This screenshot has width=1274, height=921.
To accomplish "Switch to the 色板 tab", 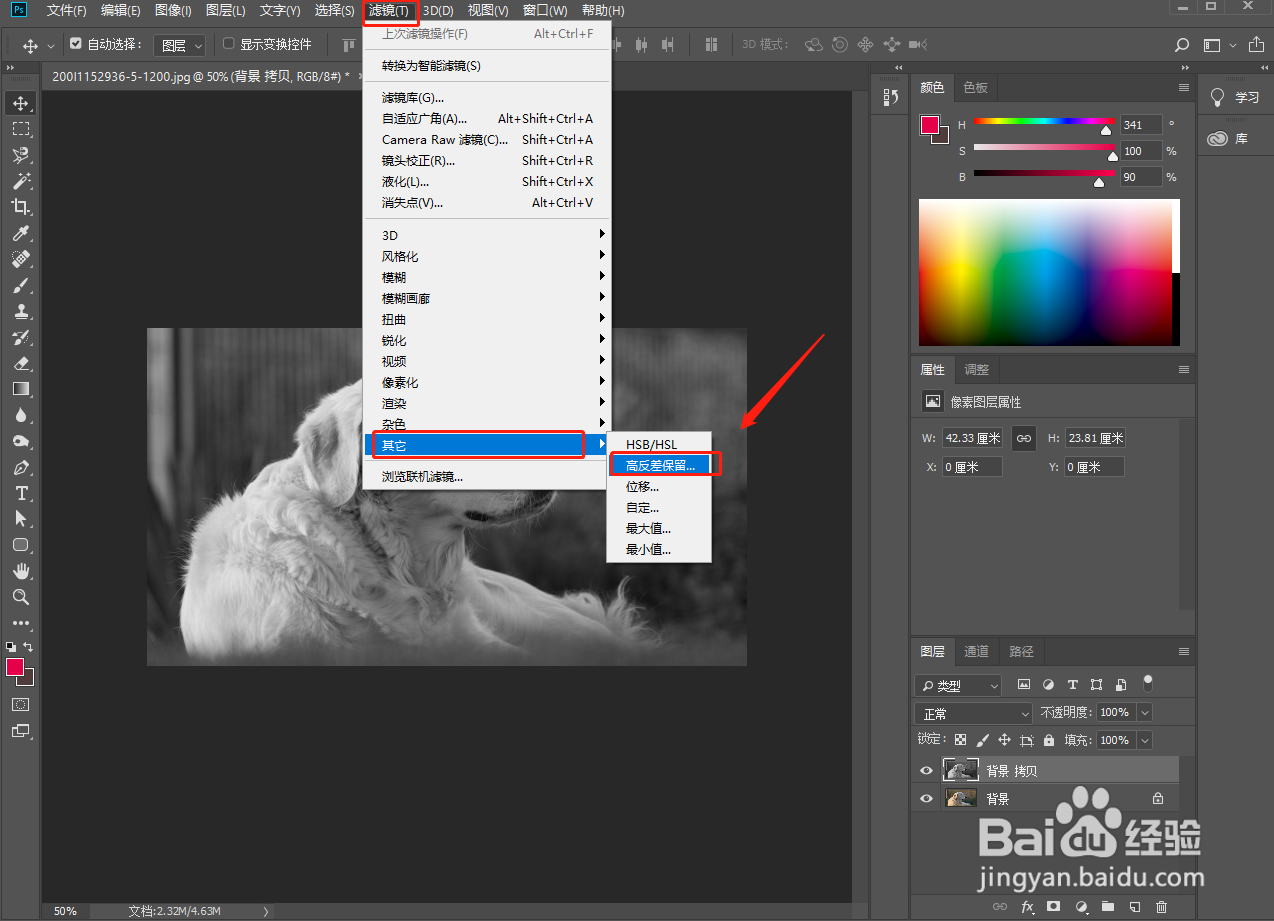I will click(975, 87).
